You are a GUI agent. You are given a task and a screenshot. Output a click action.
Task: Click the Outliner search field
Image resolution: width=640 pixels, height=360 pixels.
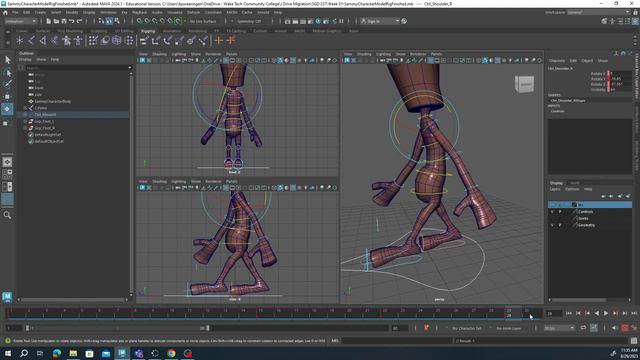78,68
